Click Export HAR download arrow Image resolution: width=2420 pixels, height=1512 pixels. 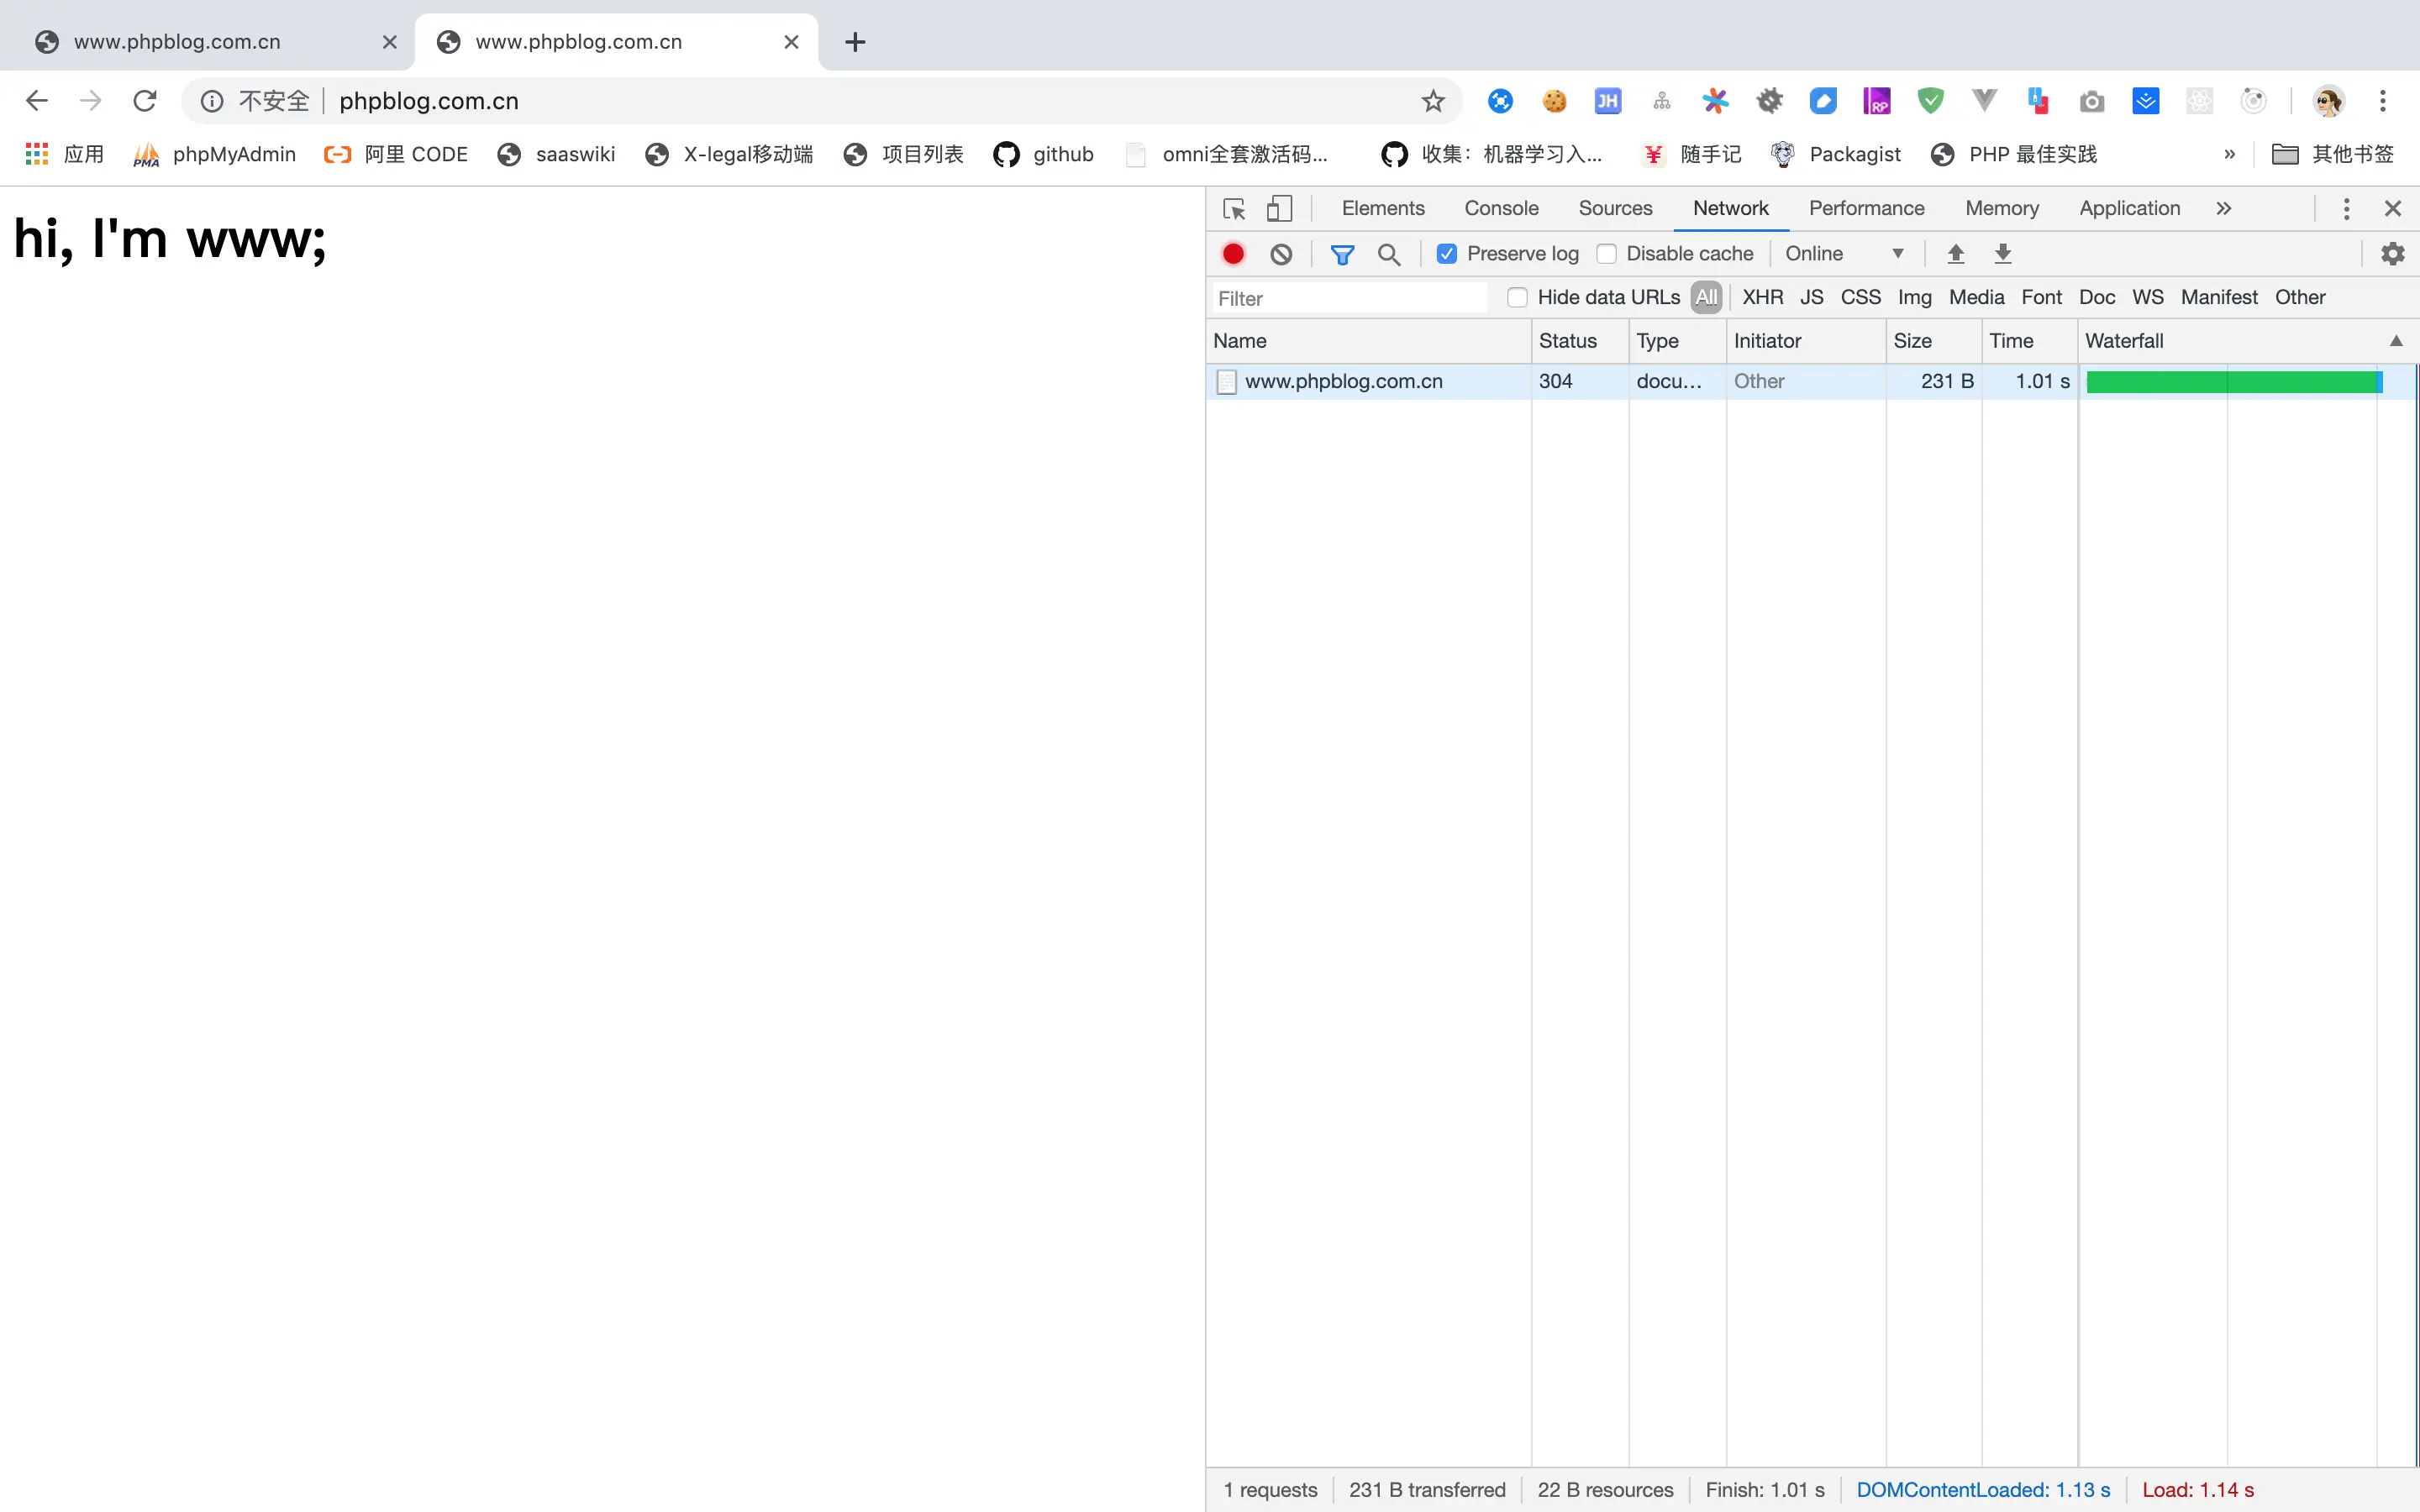pos(2002,254)
